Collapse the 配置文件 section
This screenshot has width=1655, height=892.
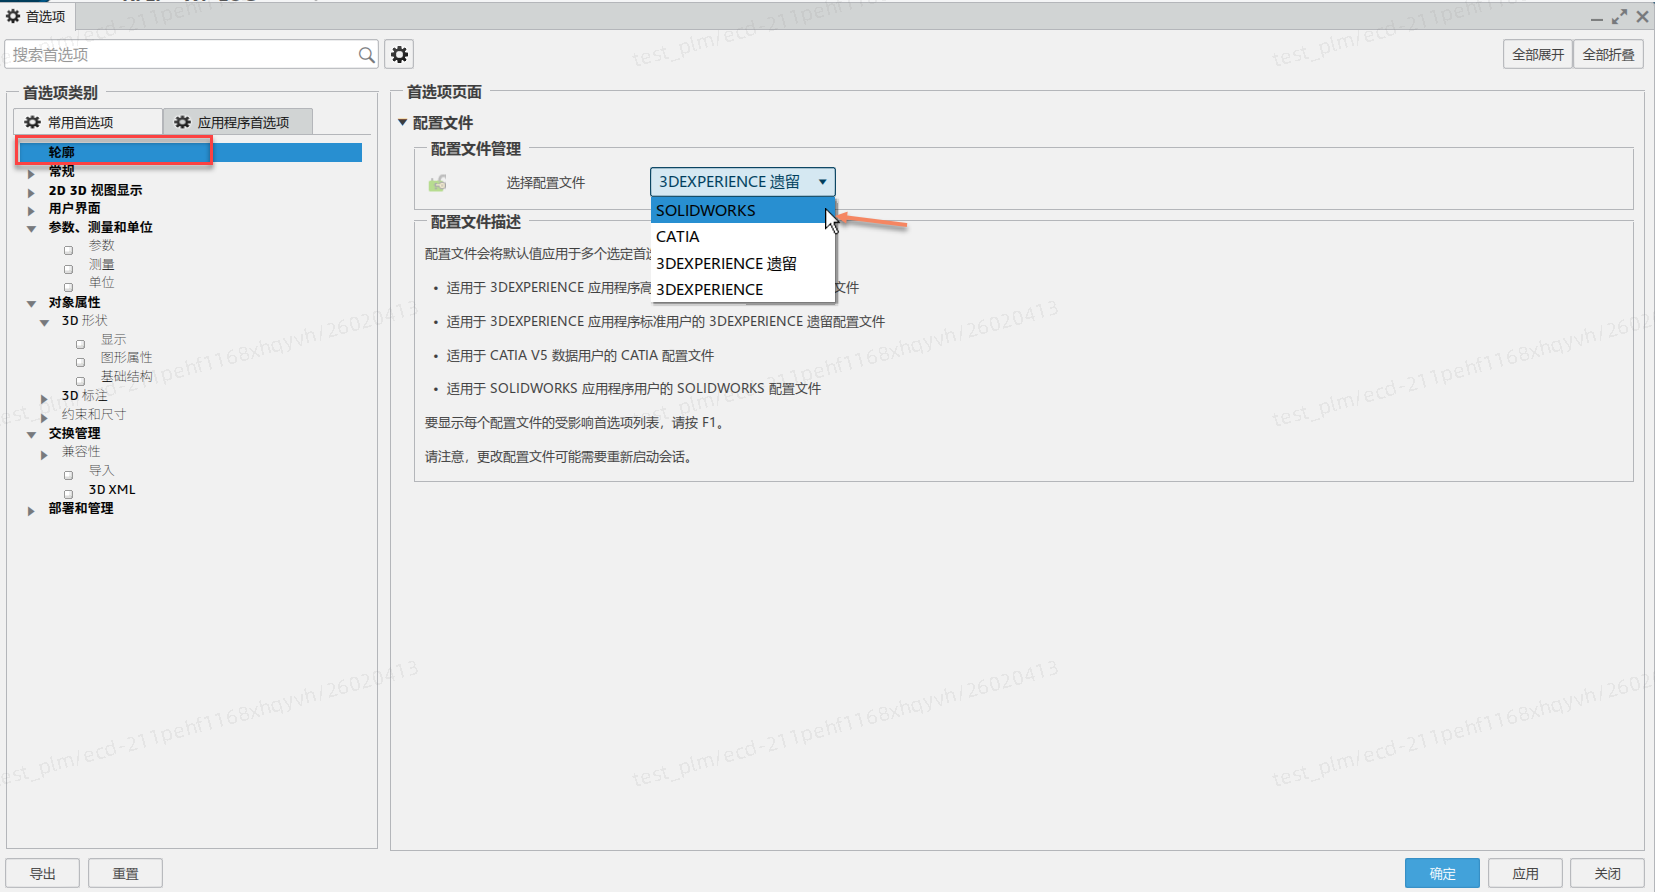403,123
